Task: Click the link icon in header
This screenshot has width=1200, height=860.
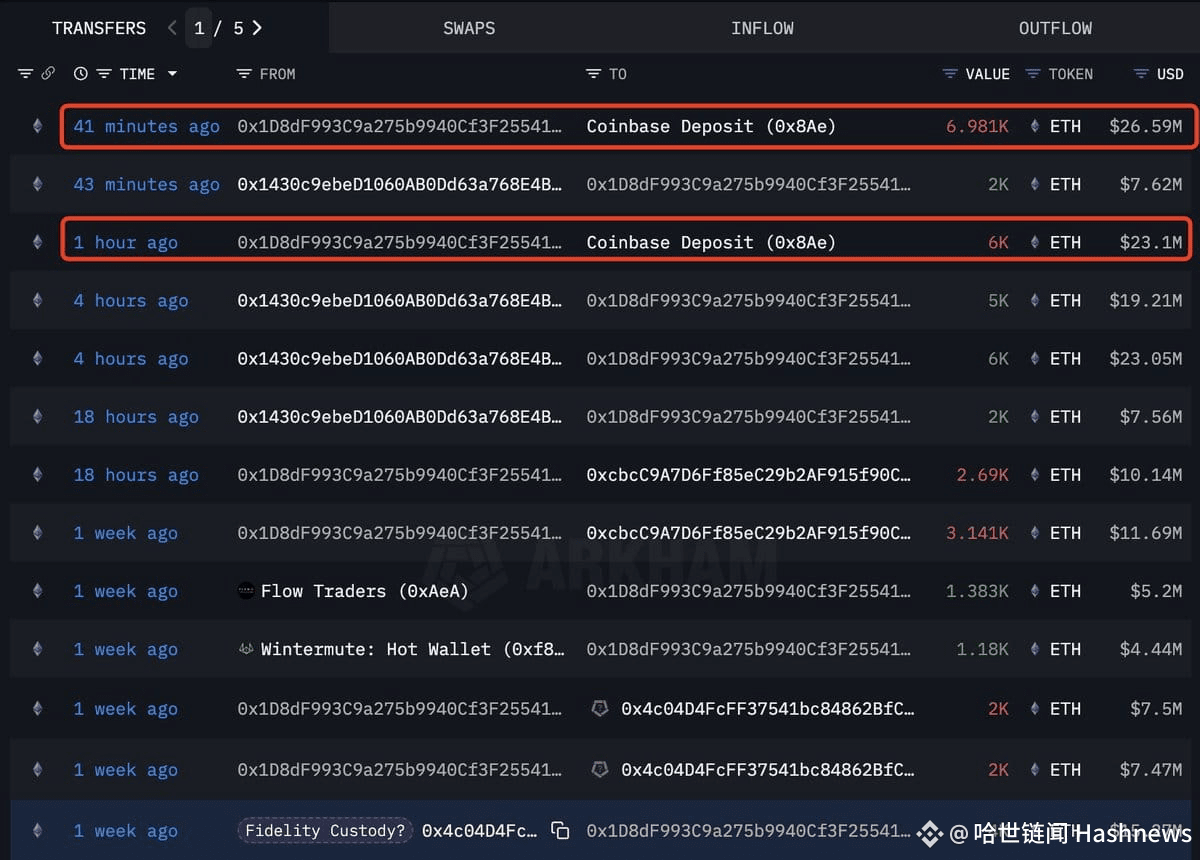Action: 48,74
